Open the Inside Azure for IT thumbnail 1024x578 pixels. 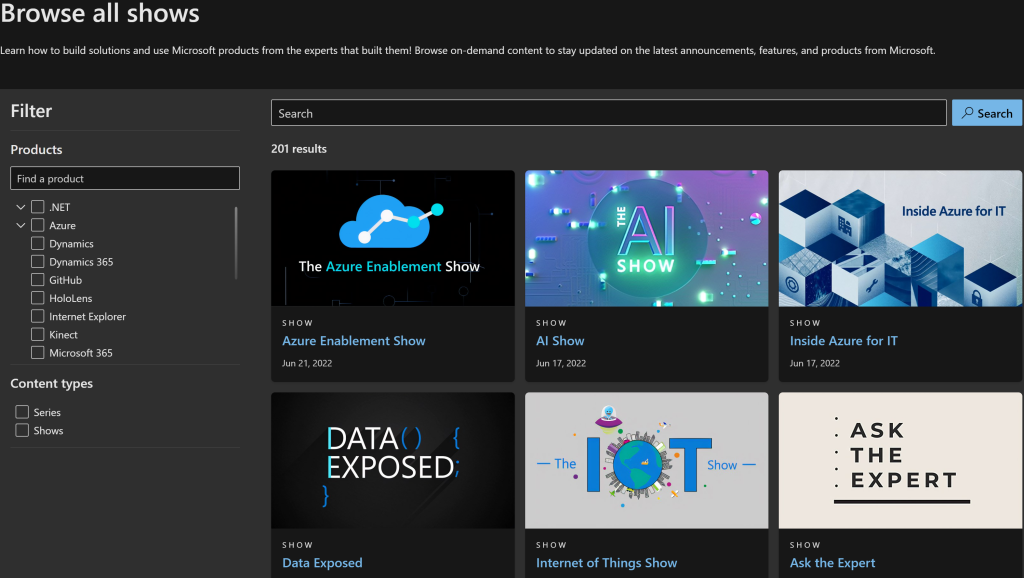click(x=900, y=238)
